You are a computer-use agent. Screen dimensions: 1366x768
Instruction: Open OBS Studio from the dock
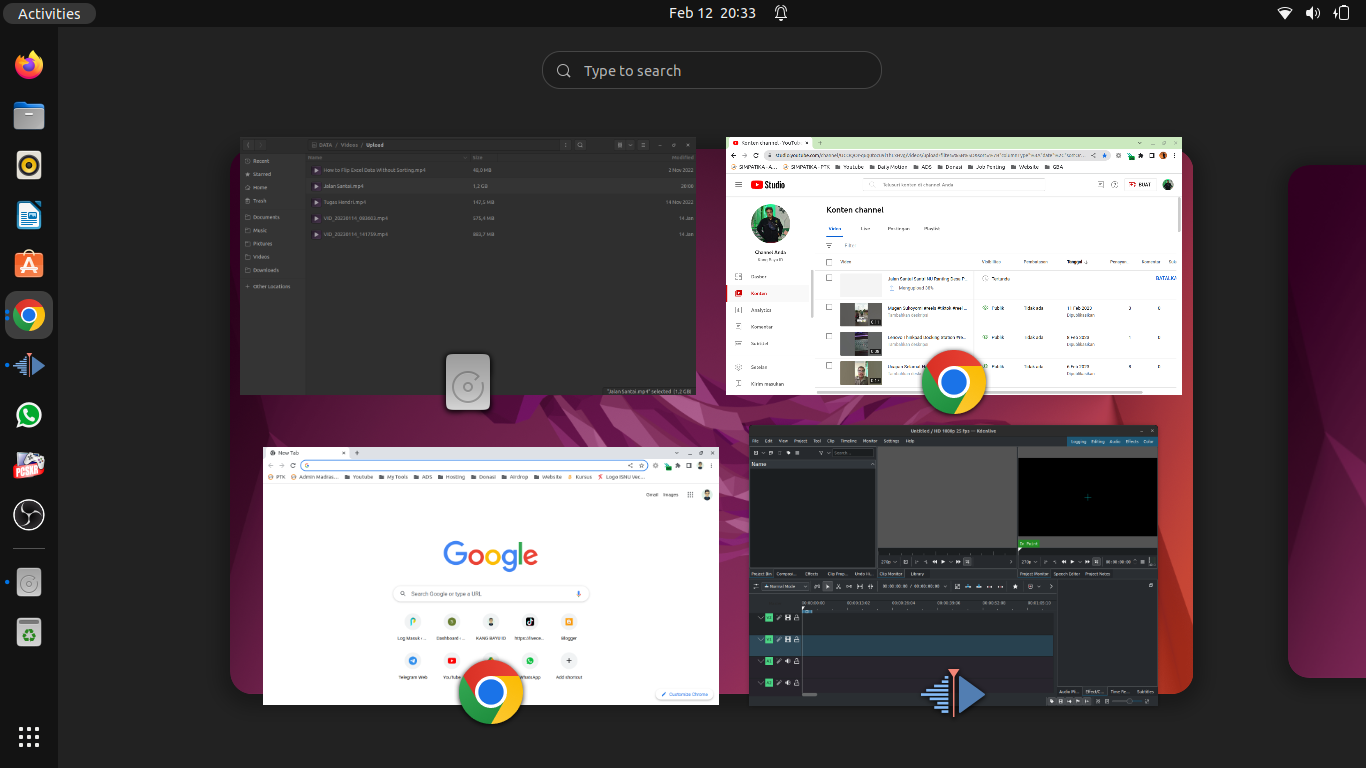point(29,515)
